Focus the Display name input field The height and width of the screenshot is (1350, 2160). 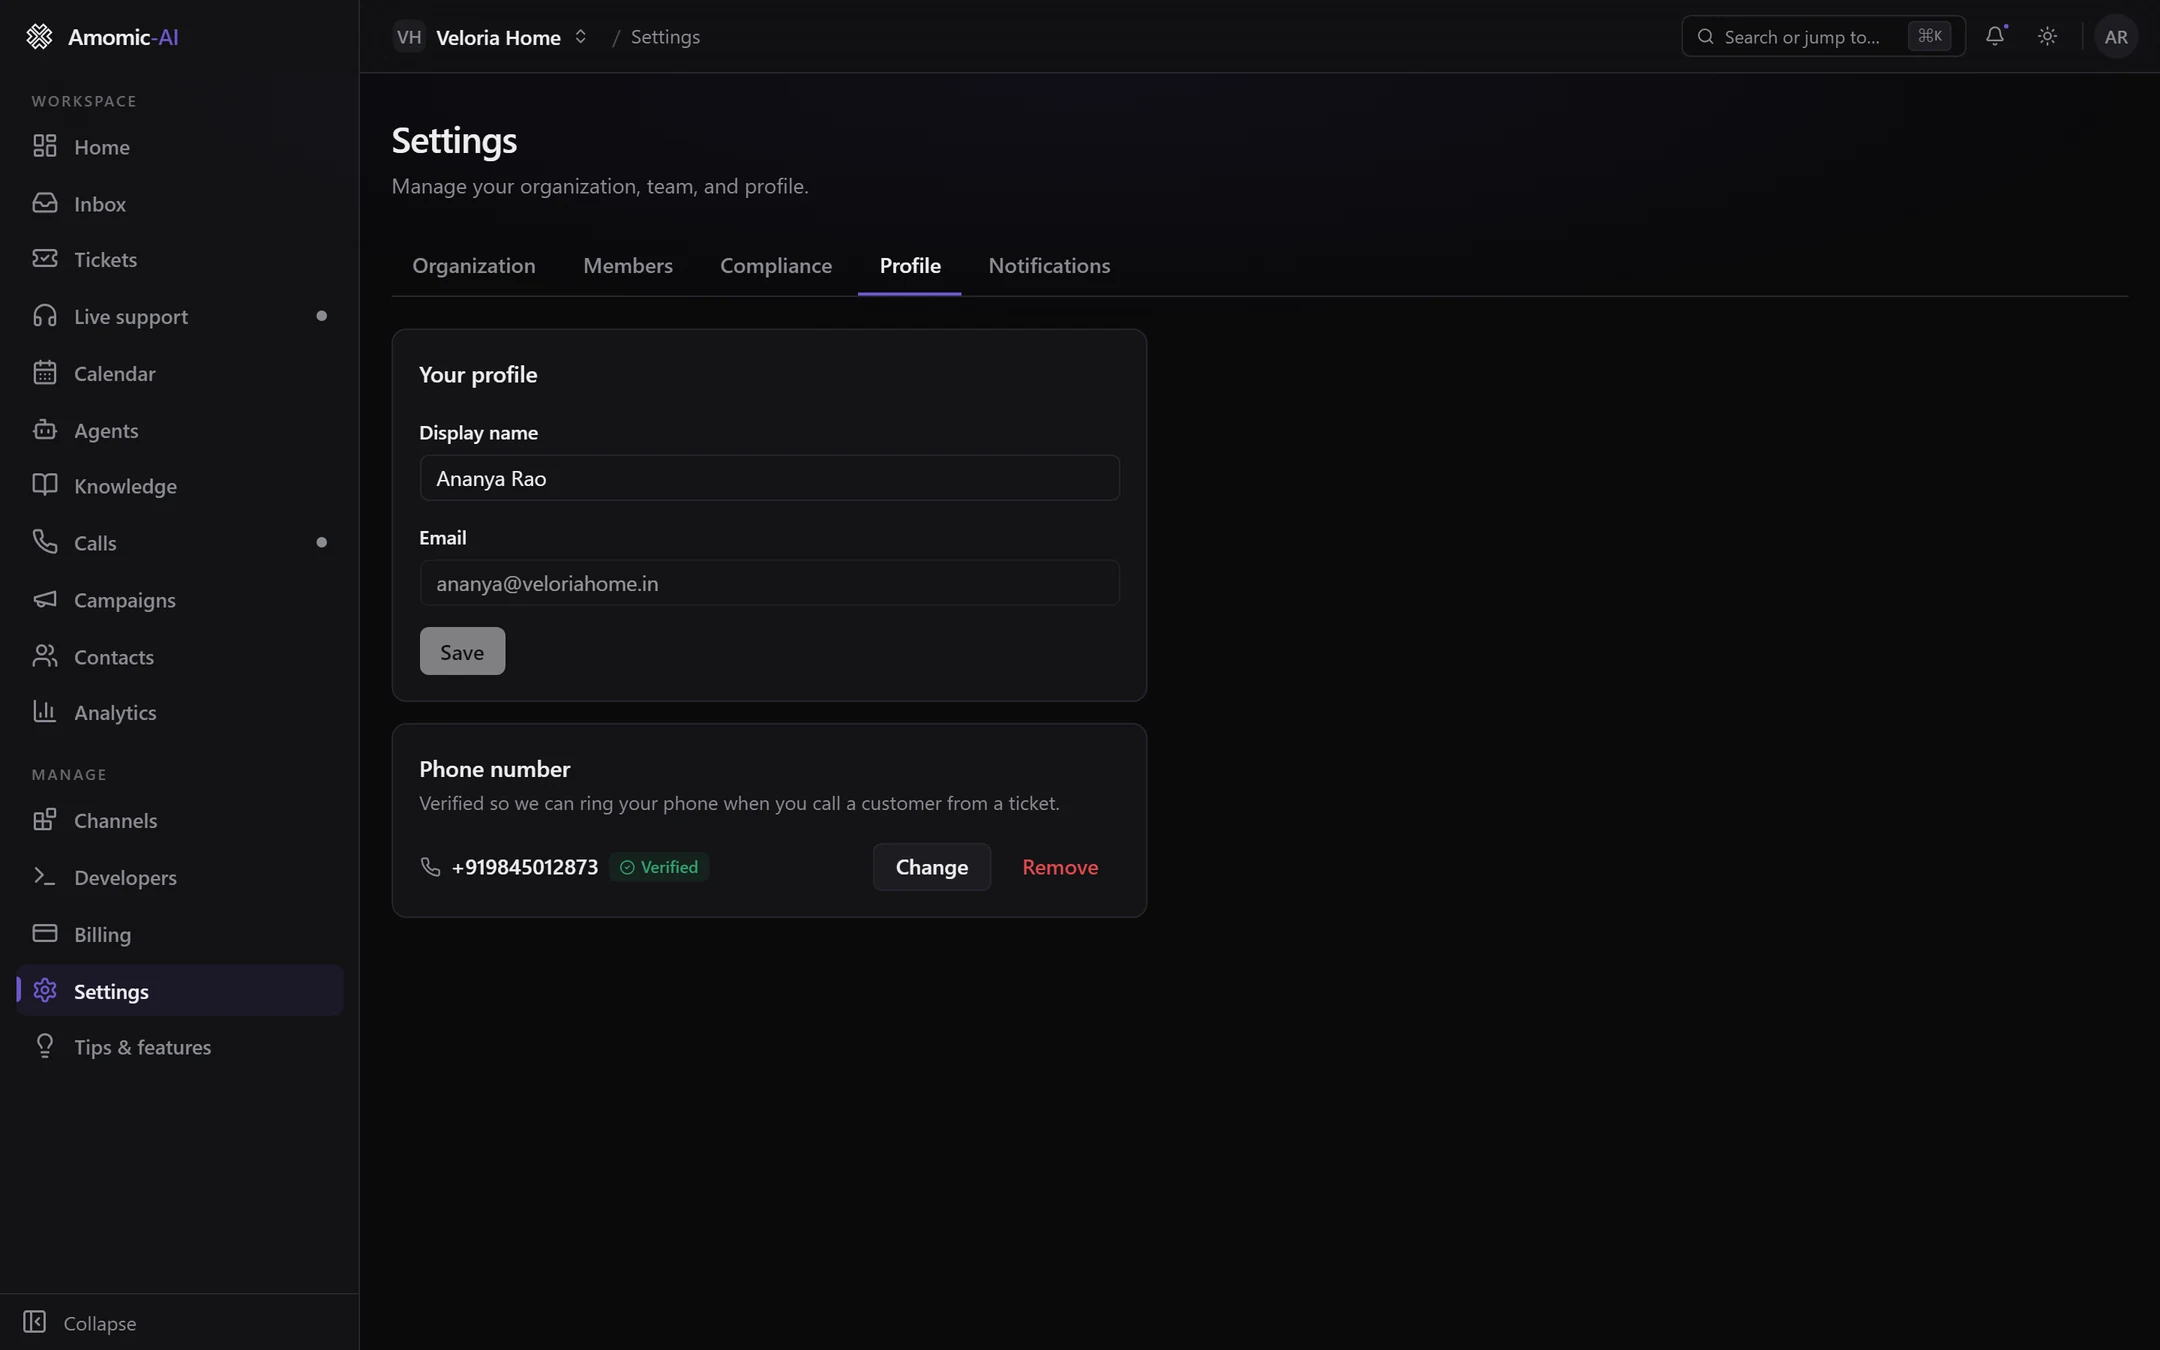[769, 478]
